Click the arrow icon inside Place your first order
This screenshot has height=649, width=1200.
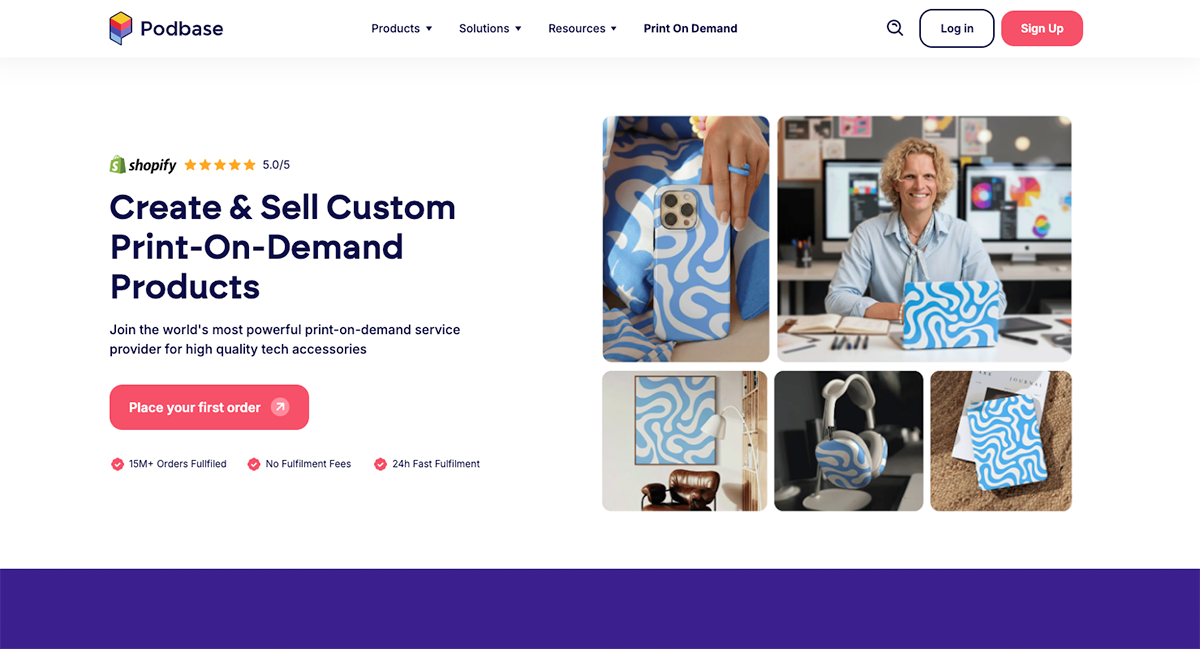[280, 407]
